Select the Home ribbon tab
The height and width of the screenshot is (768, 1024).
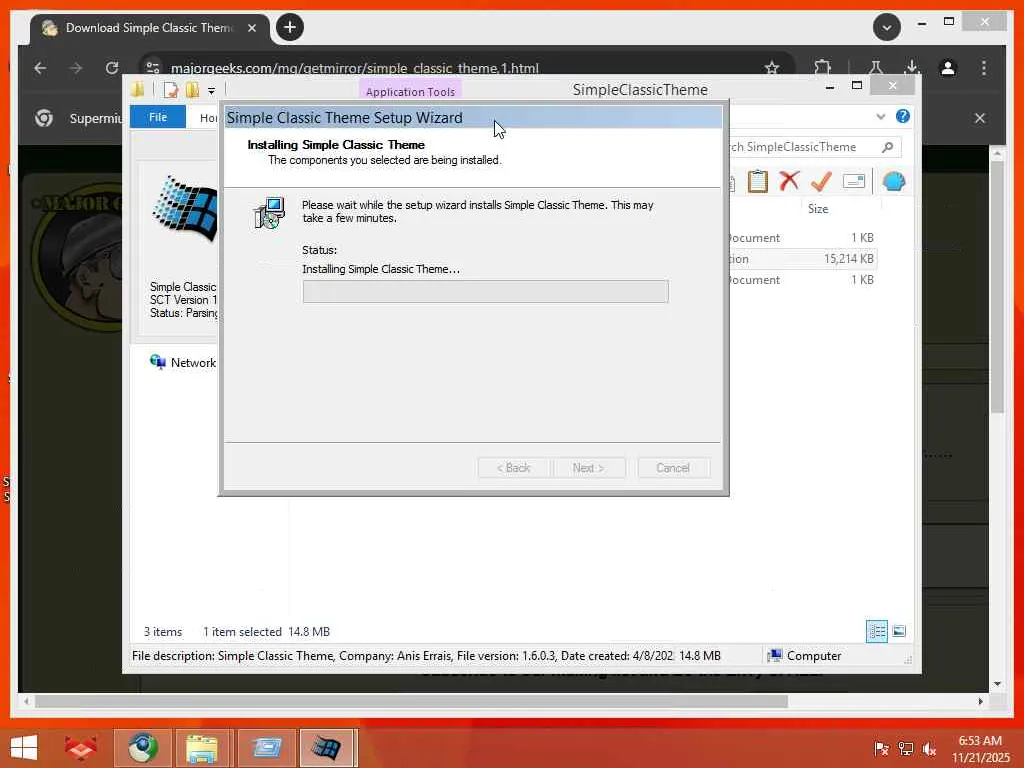[208, 118]
